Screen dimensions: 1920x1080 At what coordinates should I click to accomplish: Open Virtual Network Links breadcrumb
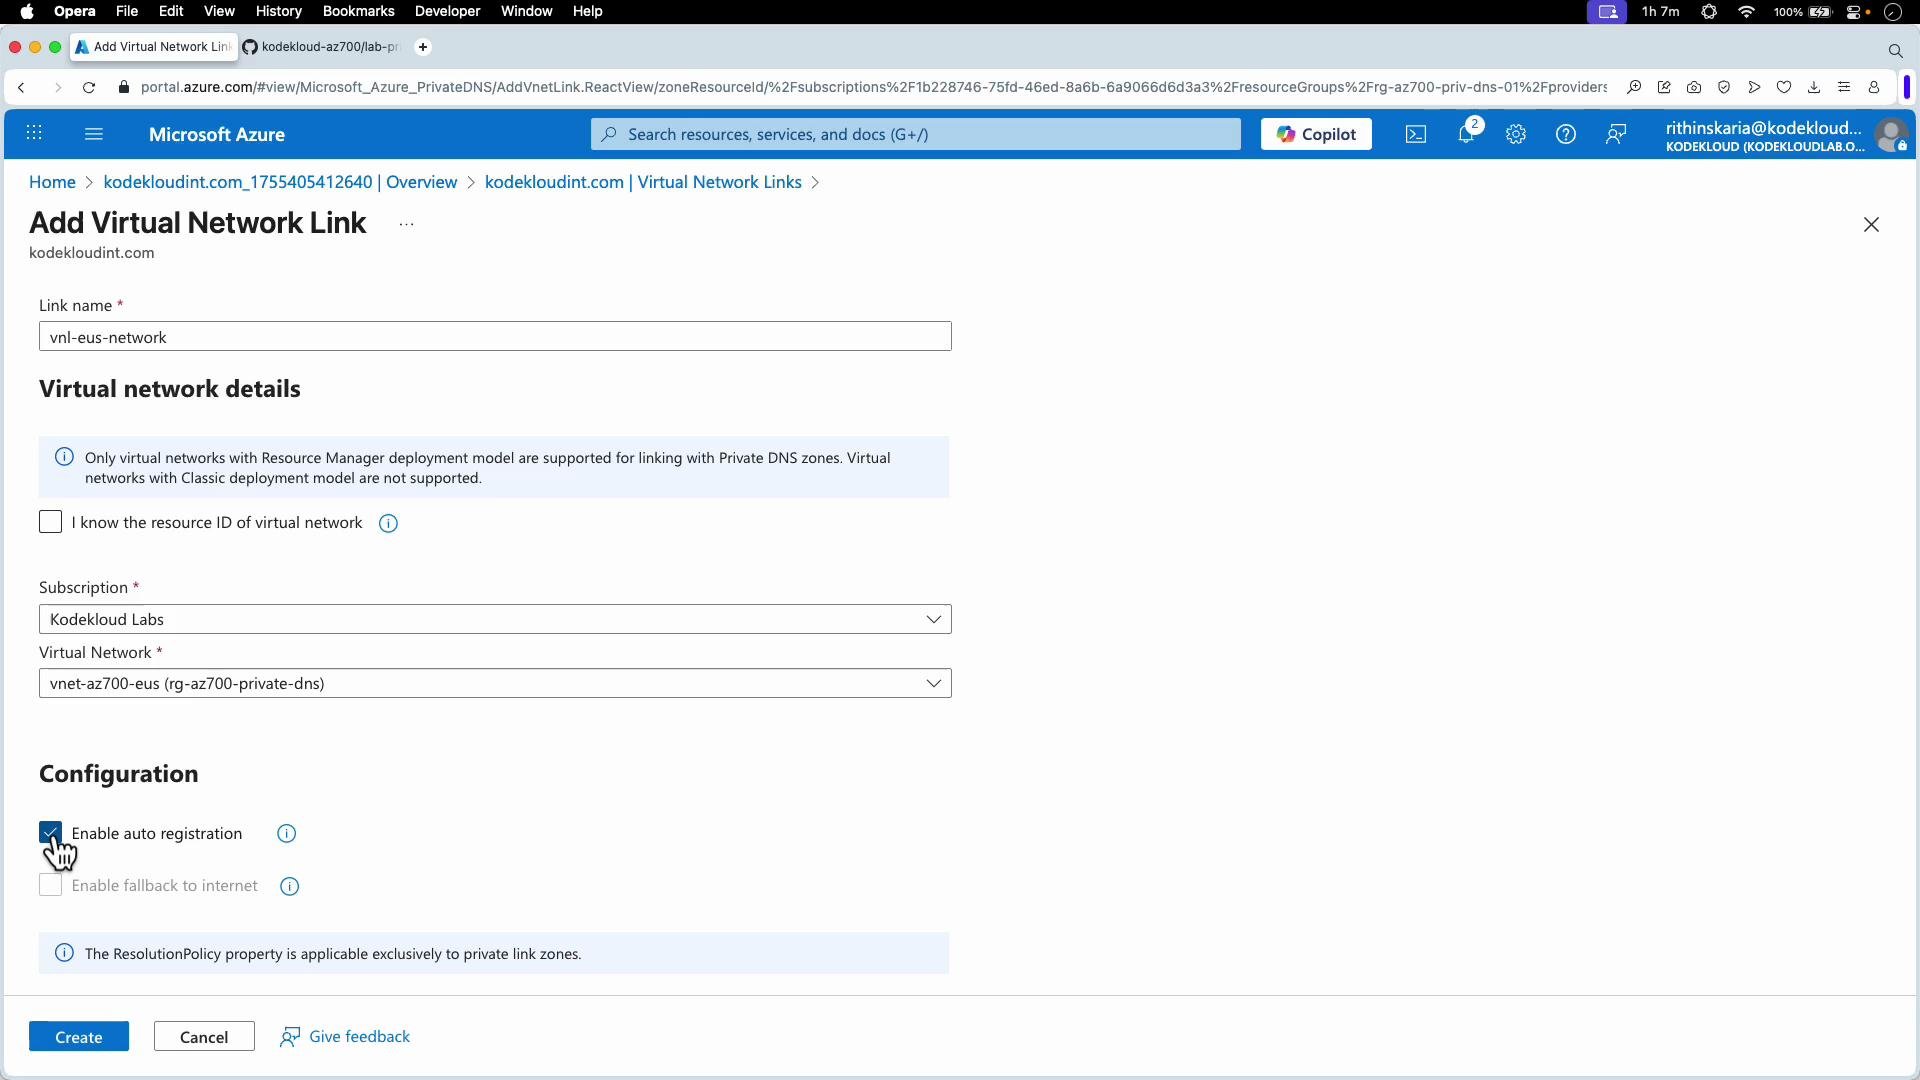point(643,182)
